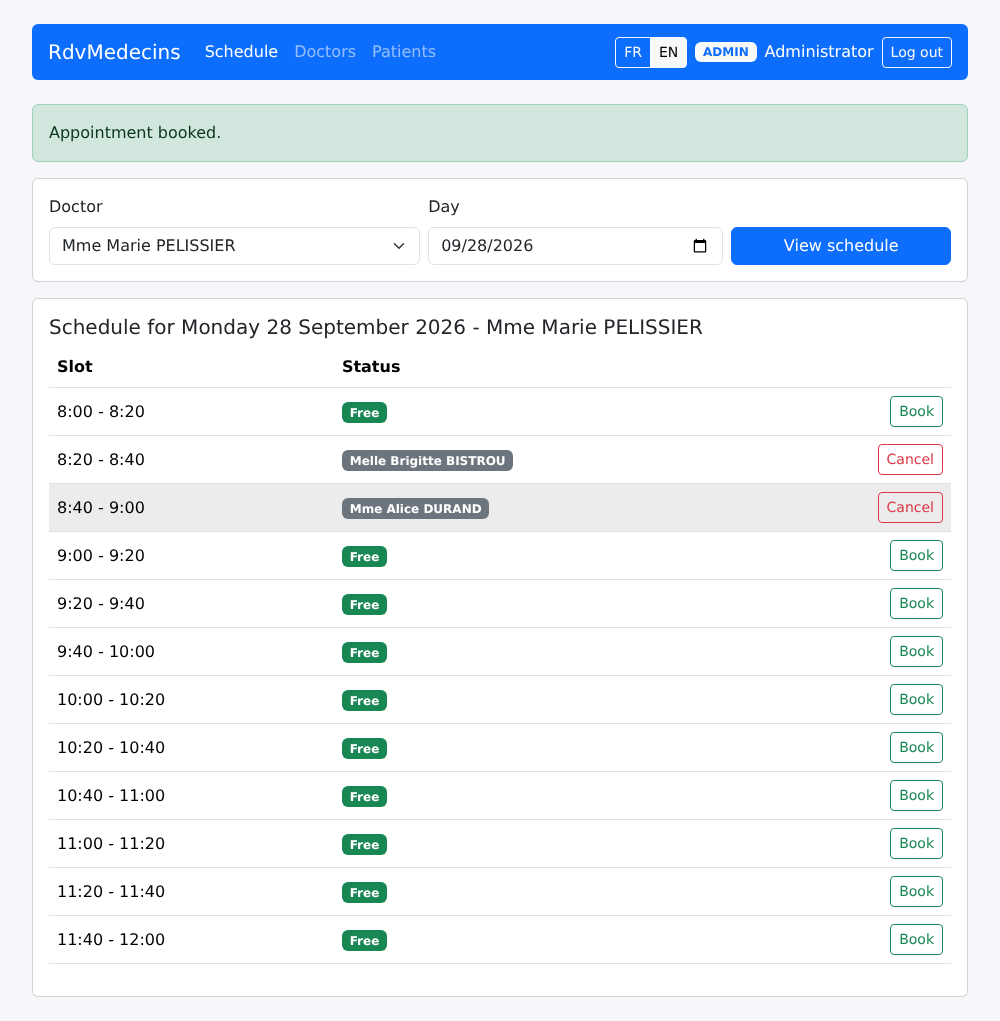The image size is (1000, 1021).
Task: Book the 11:40 - 12:00 slot
Action: [916, 940]
